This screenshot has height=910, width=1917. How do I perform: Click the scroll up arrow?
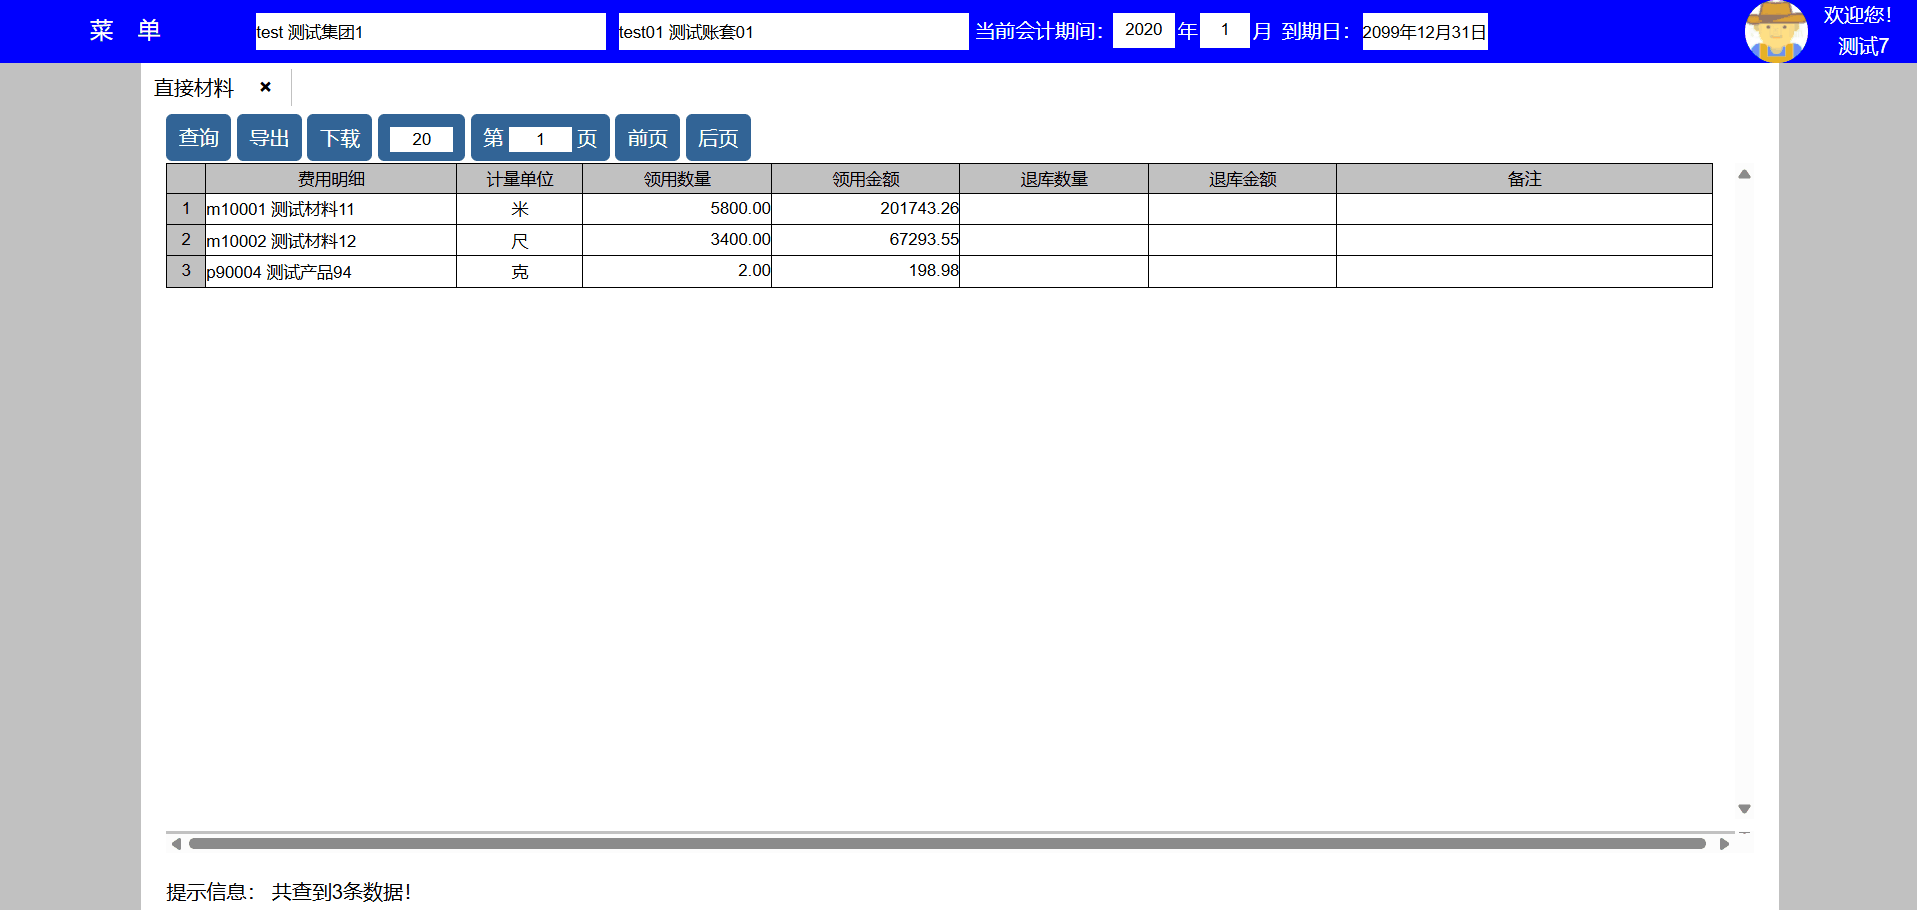tap(1744, 175)
